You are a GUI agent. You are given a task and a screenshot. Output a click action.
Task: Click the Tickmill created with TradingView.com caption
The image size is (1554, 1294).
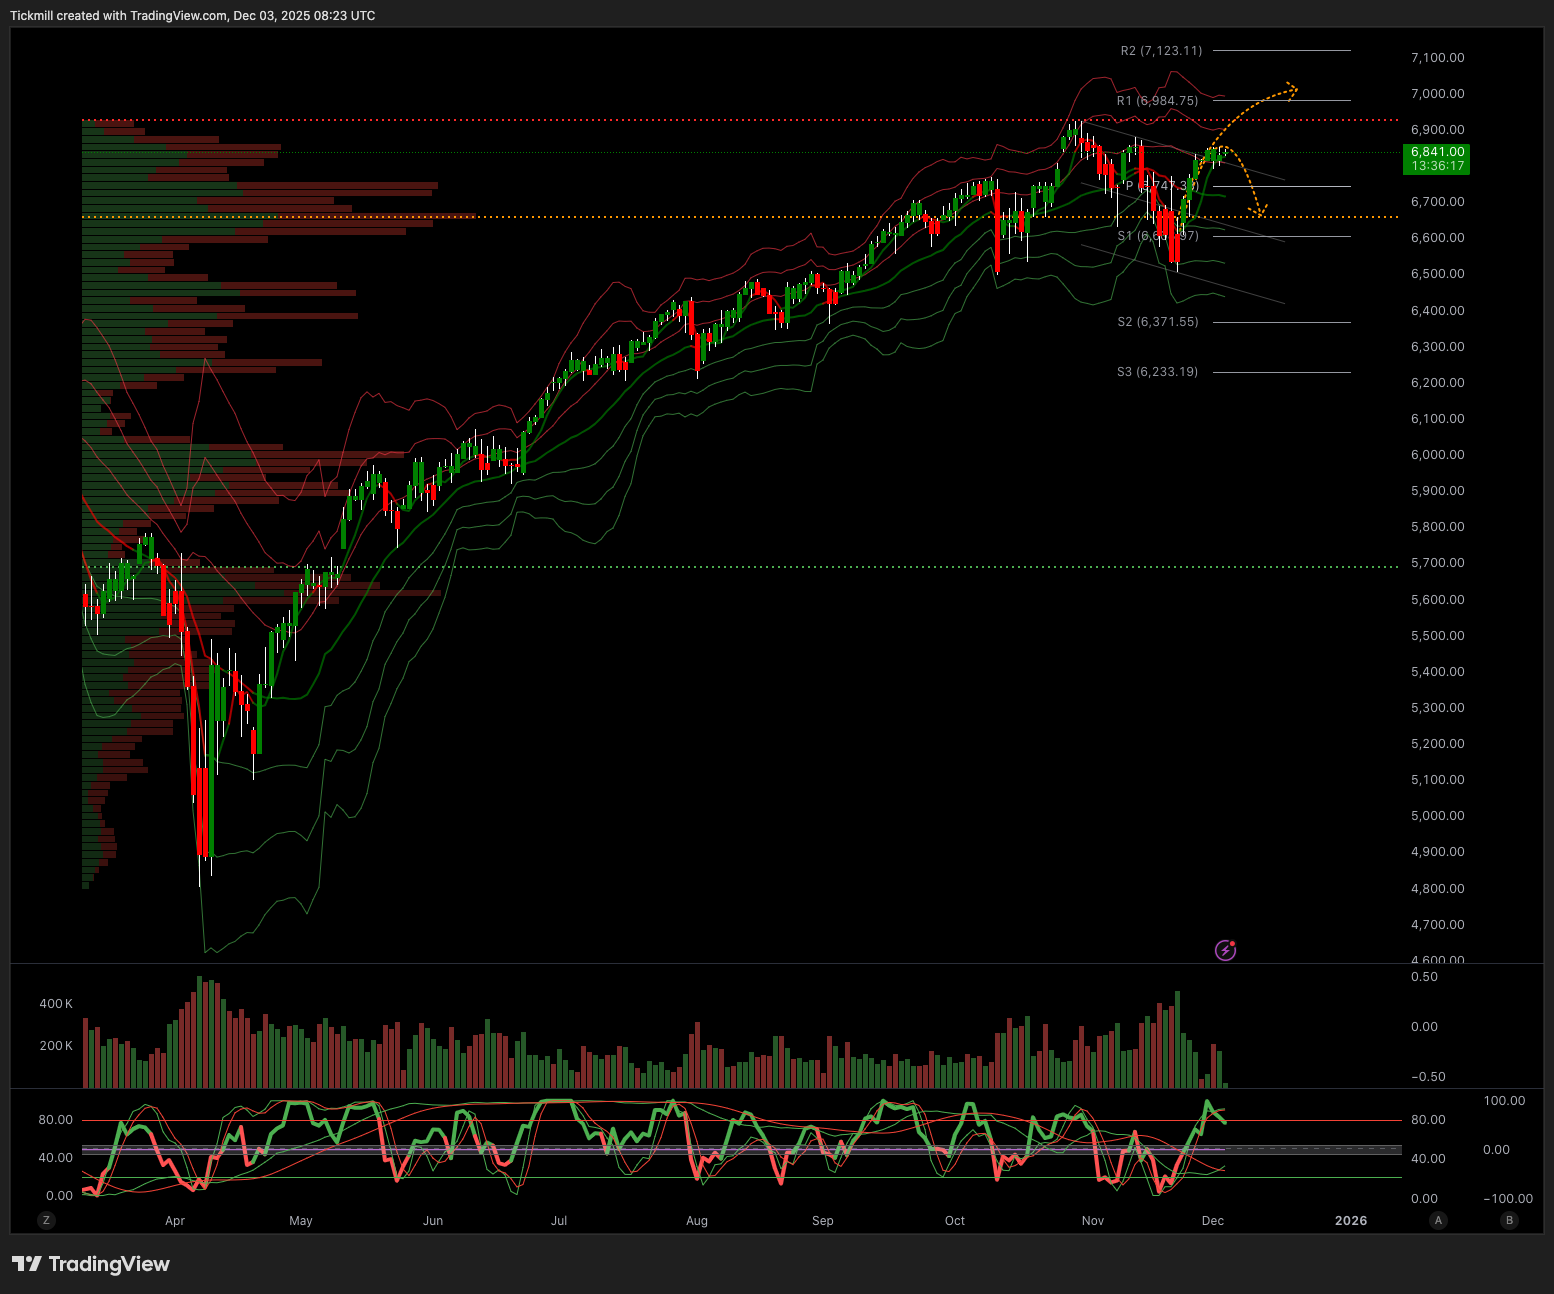click(x=193, y=16)
